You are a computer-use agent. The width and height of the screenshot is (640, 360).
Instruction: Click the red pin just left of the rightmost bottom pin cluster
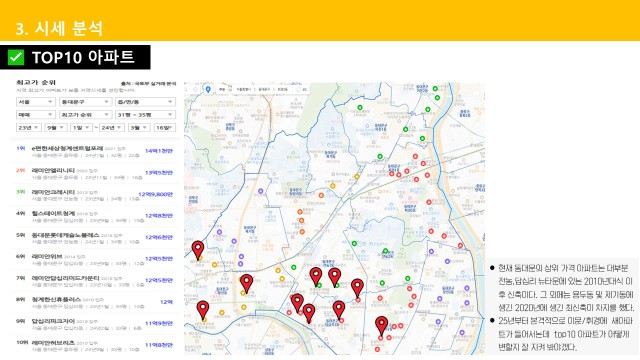[339, 310]
